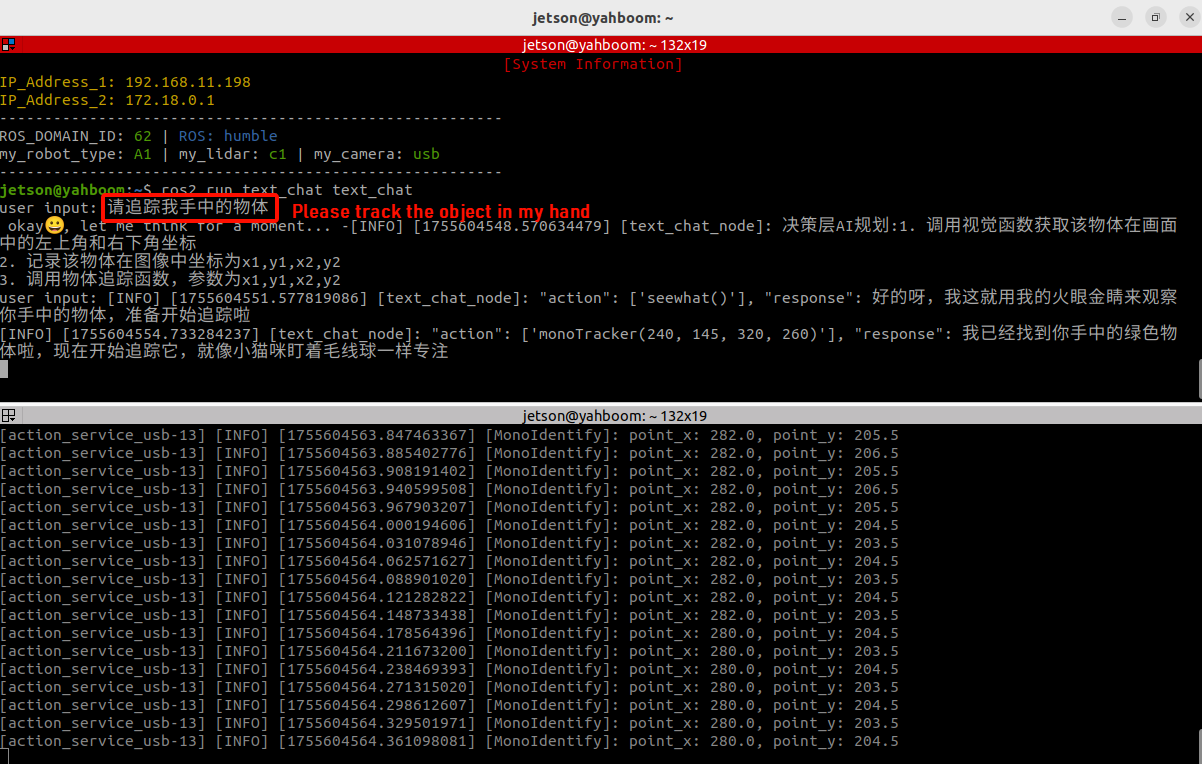1202x764 pixels.
Task: Click the log line stamped 1755604564.361098081
Action: pyautogui.click(x=449, y=741)
